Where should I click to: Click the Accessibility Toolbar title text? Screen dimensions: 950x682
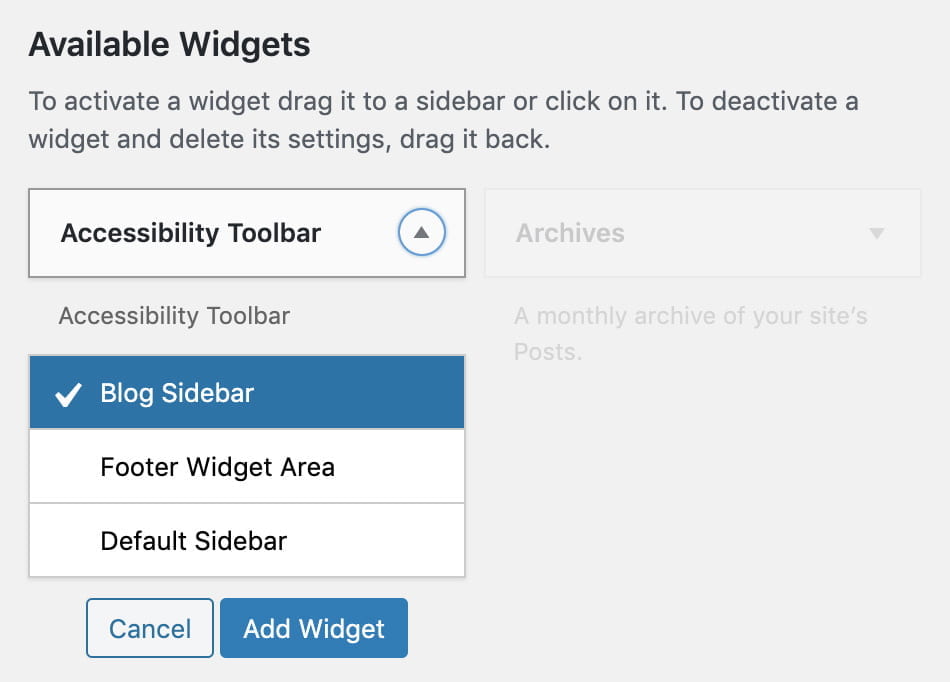(190, 233)
